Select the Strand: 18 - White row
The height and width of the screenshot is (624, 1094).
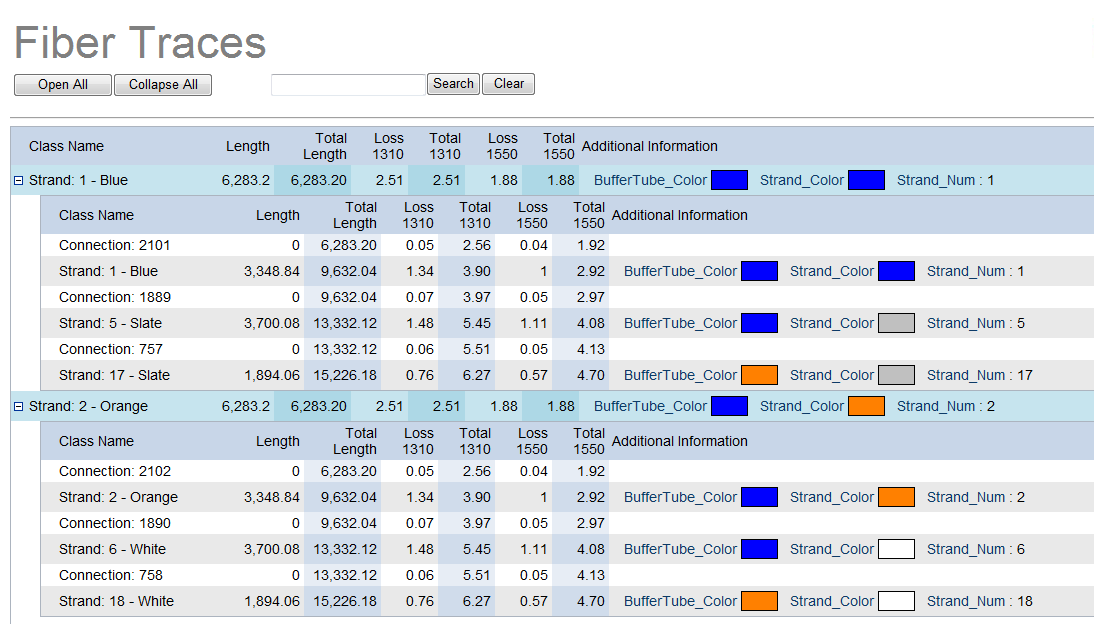tap(116, 602)
